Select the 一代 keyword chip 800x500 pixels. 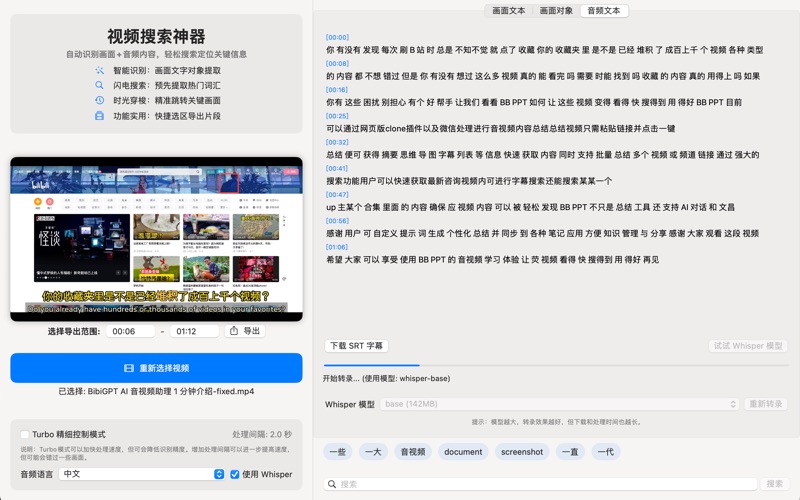click(606, 452)
